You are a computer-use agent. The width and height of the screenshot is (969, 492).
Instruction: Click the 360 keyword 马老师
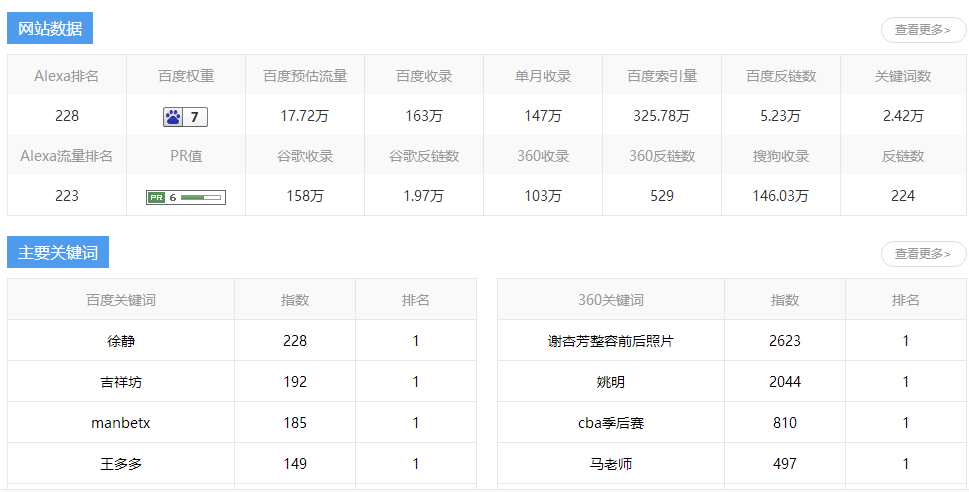[x=611, y=464]
